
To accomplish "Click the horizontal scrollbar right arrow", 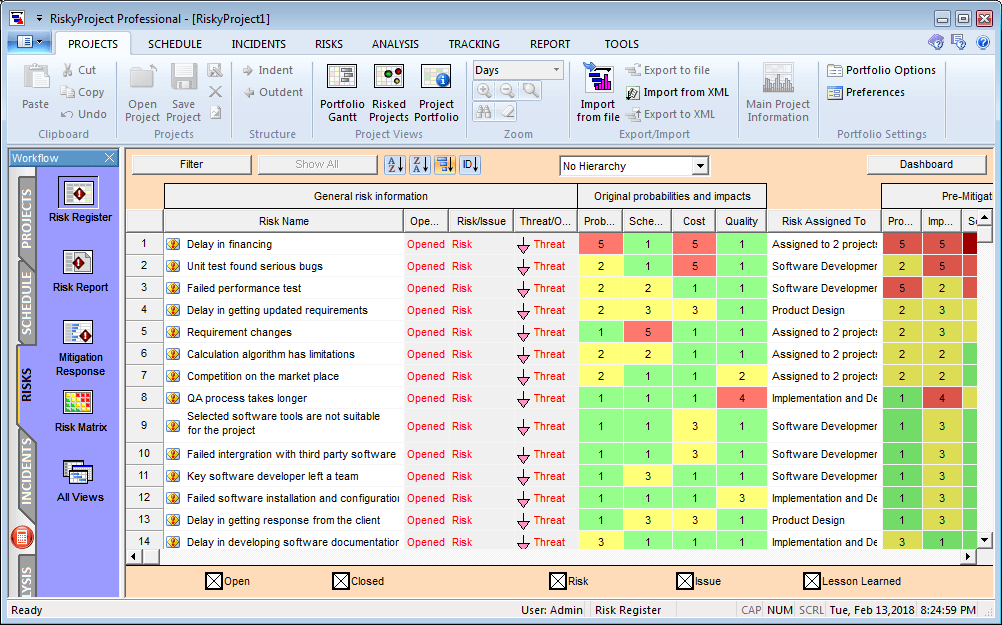I will [x=968, y=557].
